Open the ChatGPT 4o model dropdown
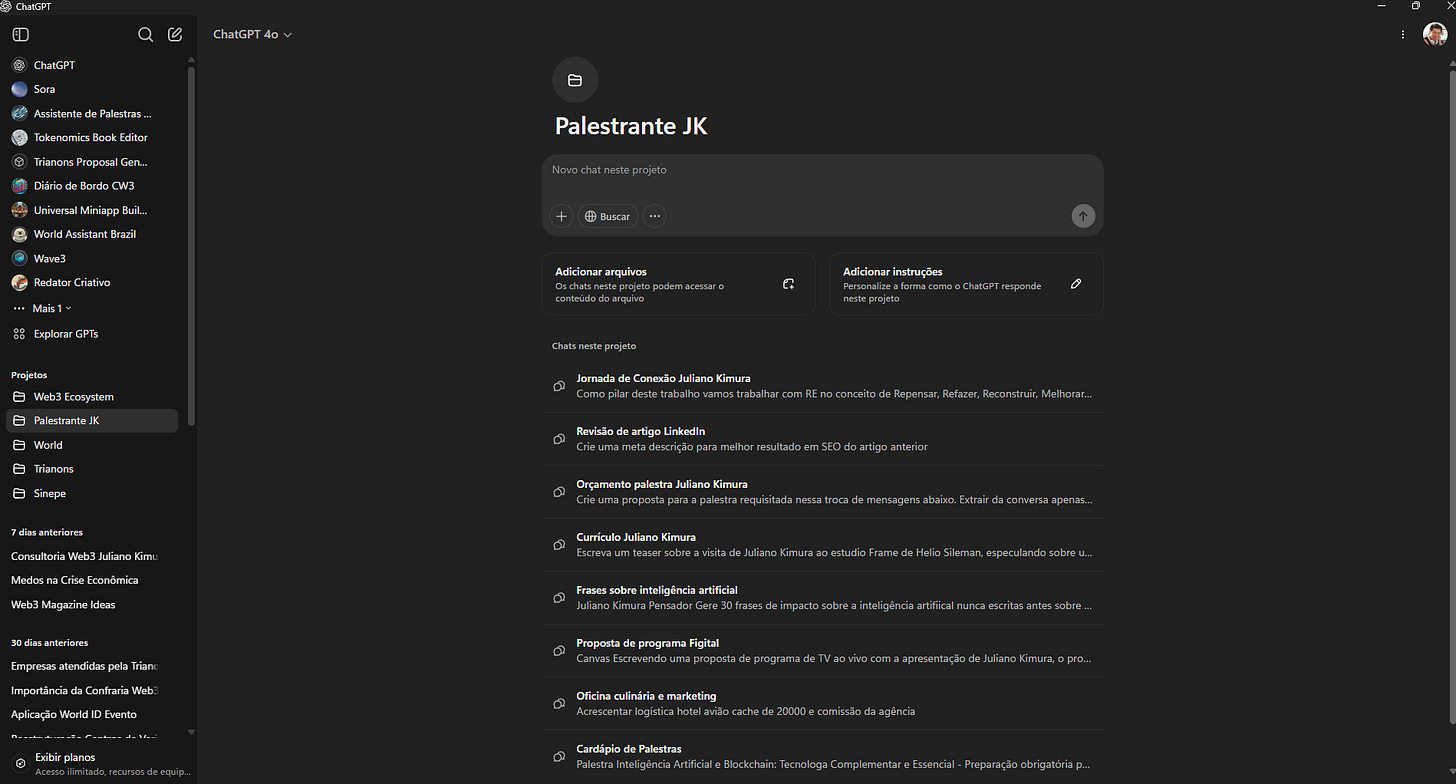 click(x=252, y=34)
